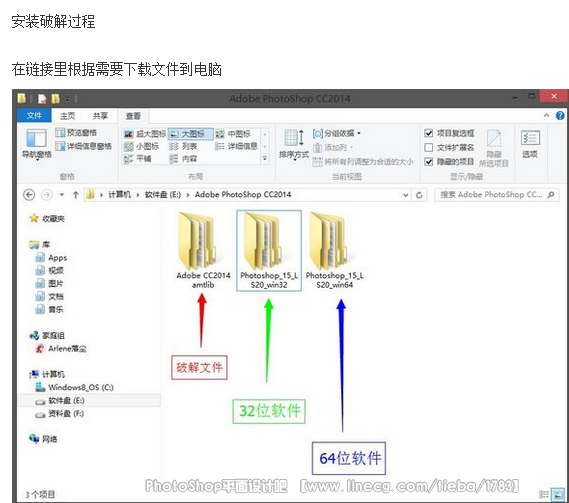569x503 pixels.
Task: Open the 文件 ribbon tab
Action: (34, 115)
